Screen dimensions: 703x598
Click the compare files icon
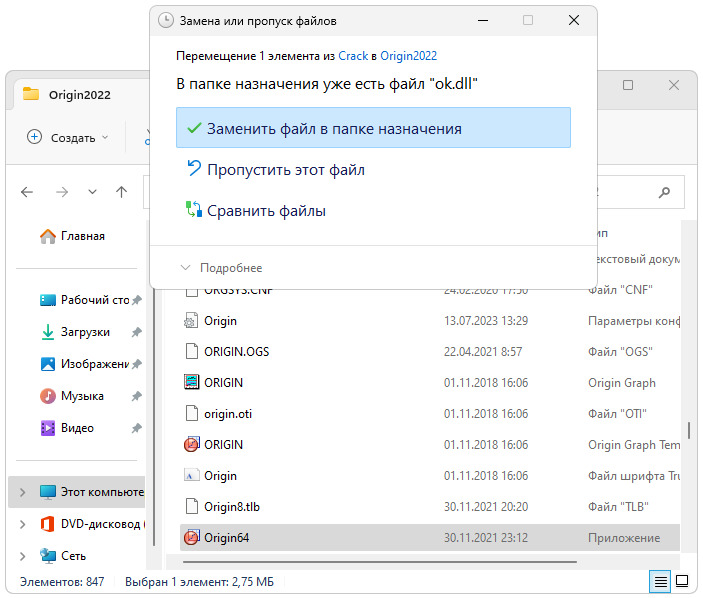(194, 209)
